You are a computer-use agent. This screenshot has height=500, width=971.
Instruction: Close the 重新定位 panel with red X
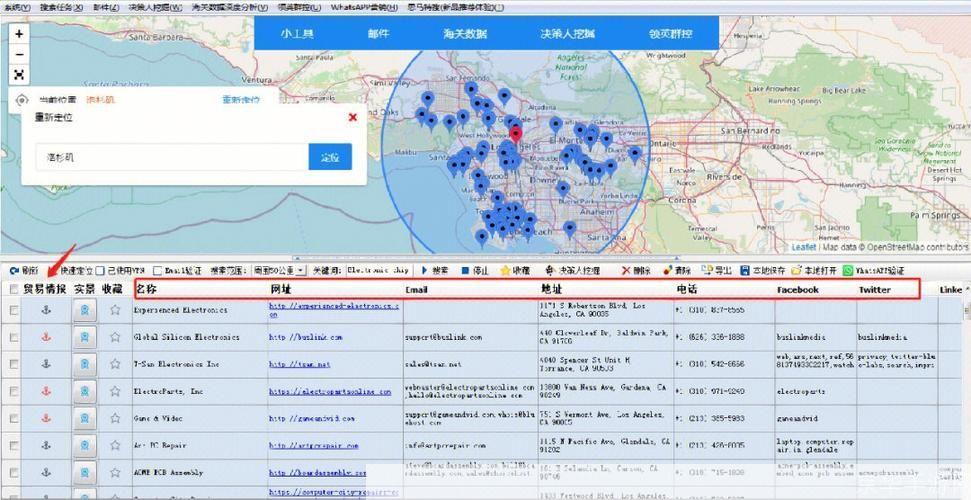[352, 117]
